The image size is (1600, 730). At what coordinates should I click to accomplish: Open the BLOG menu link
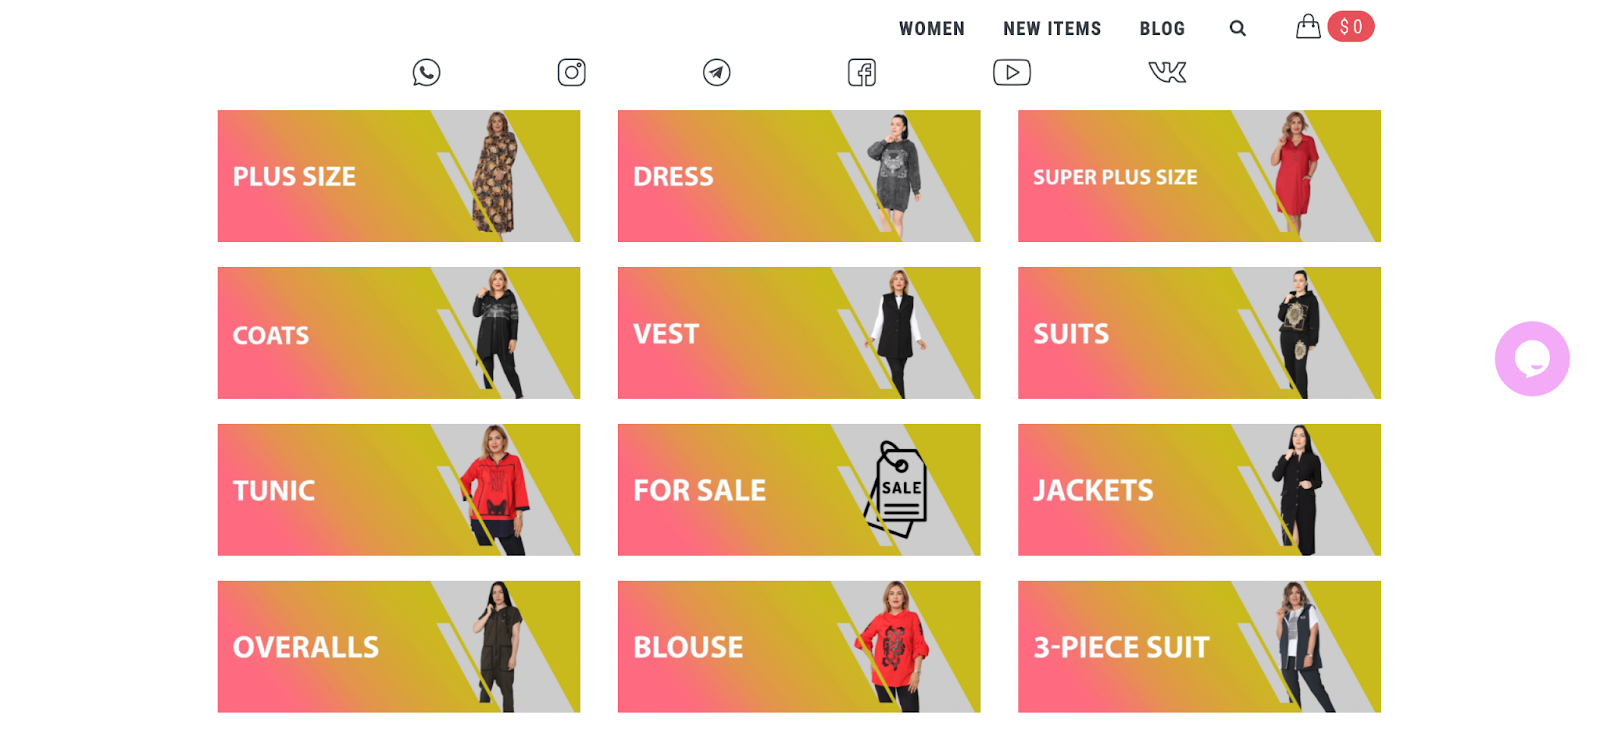(x=1162, y=29)
